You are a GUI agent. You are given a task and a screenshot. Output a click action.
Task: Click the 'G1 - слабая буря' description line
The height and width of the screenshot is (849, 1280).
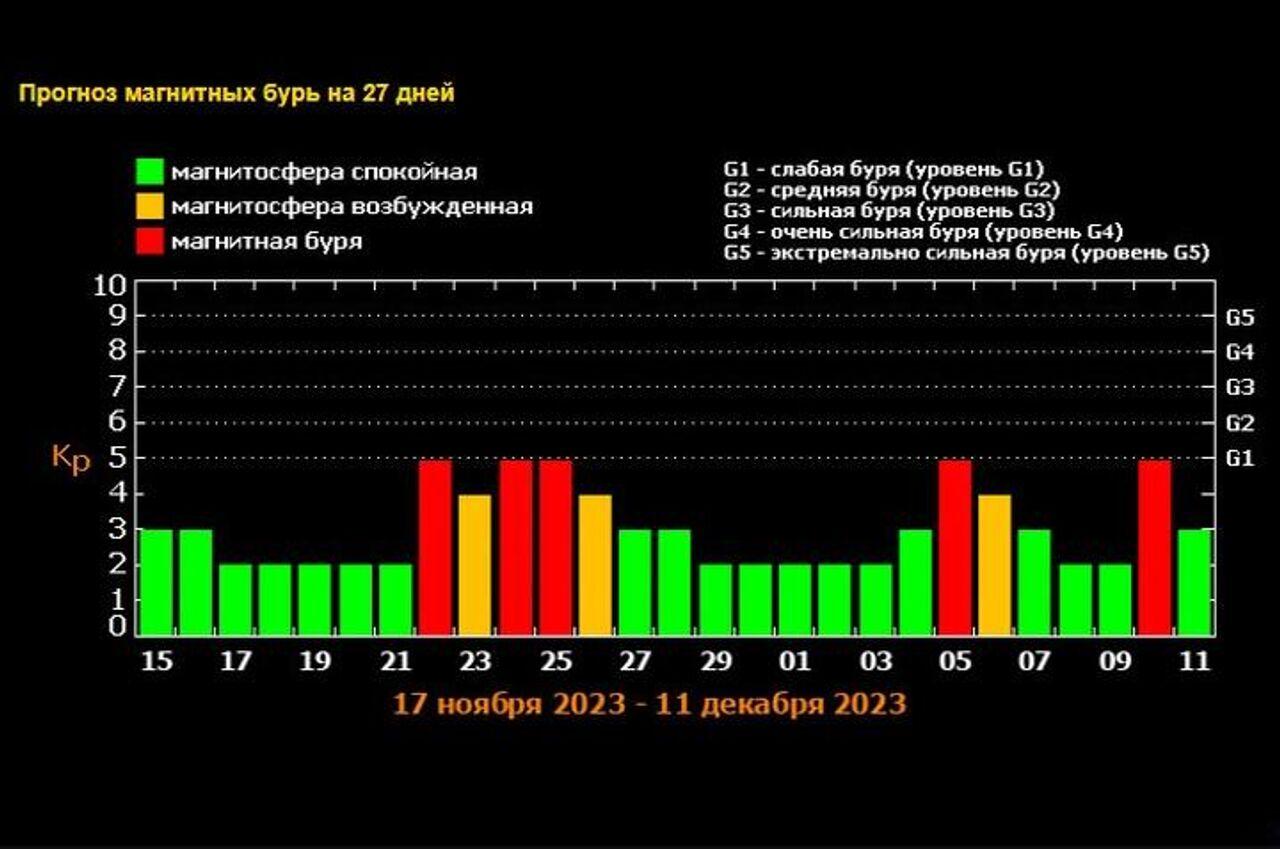tap(884, 168)
